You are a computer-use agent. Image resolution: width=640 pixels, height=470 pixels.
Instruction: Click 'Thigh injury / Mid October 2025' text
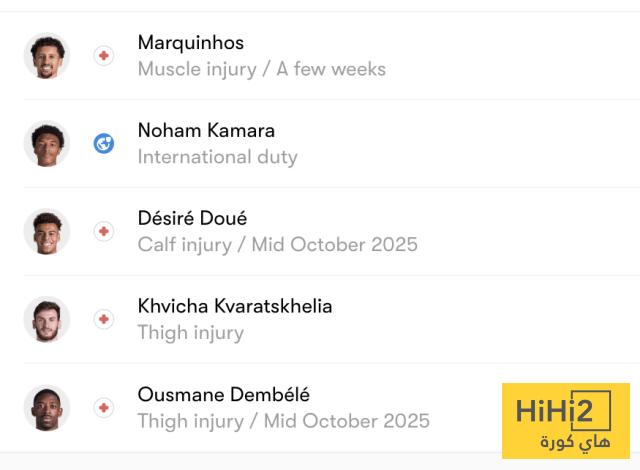283,421
